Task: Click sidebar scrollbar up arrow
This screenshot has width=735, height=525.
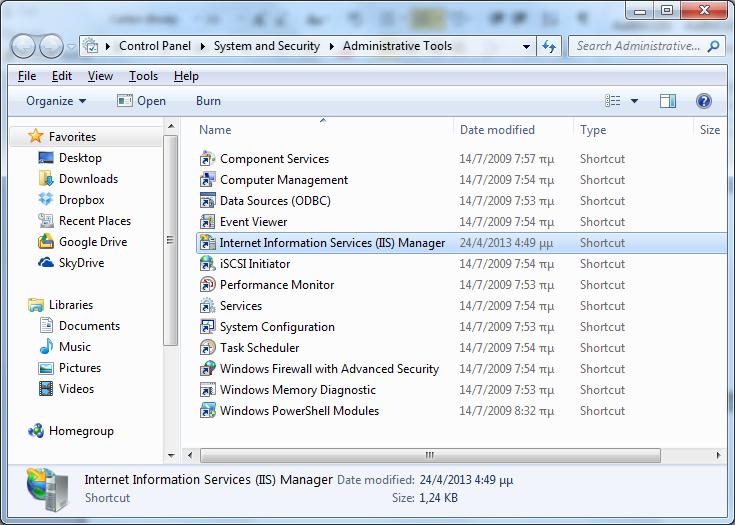Action: point(171,127)
